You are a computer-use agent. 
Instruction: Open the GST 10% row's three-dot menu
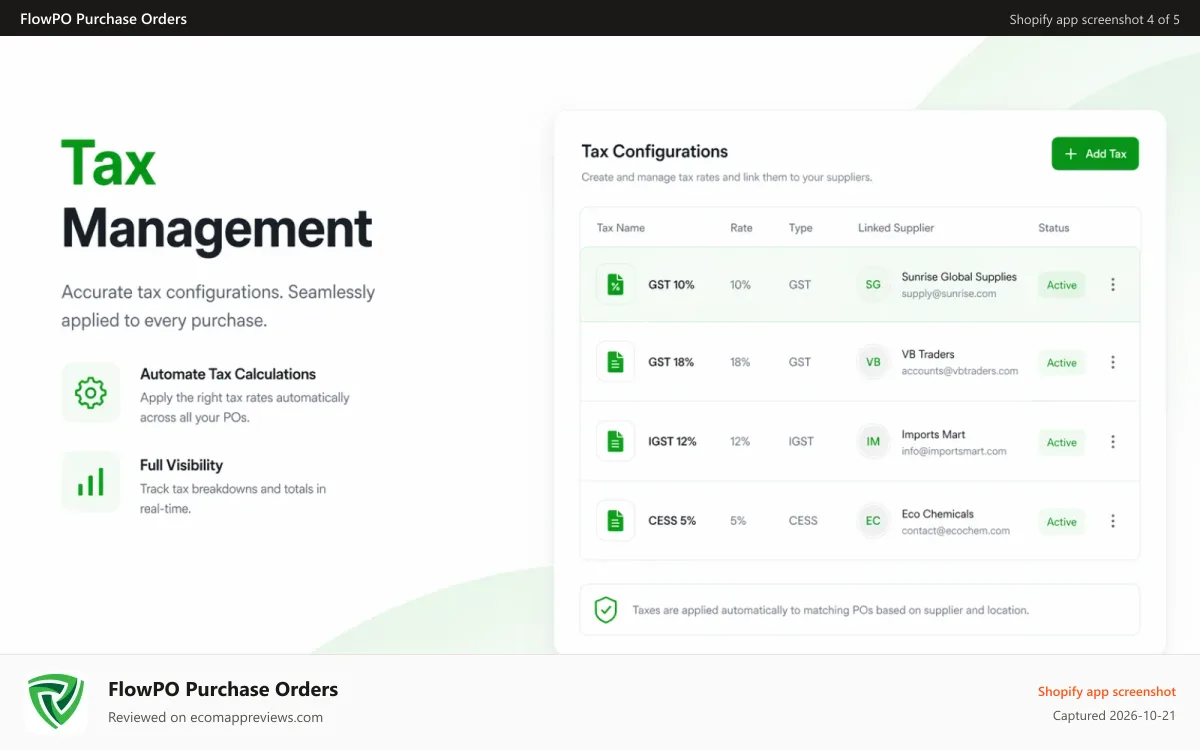[1113, 285]
